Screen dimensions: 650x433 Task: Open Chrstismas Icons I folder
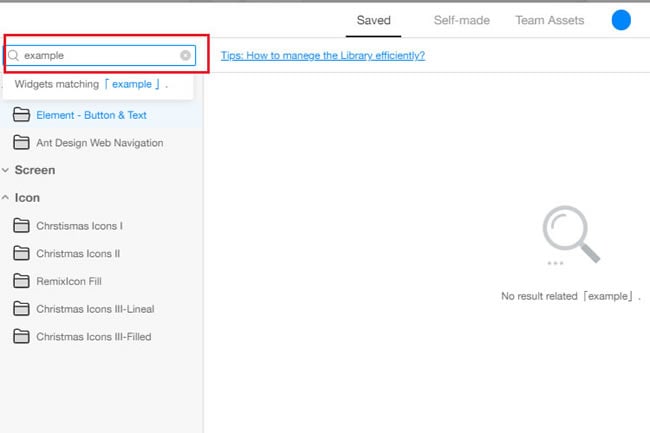(79, 226)
